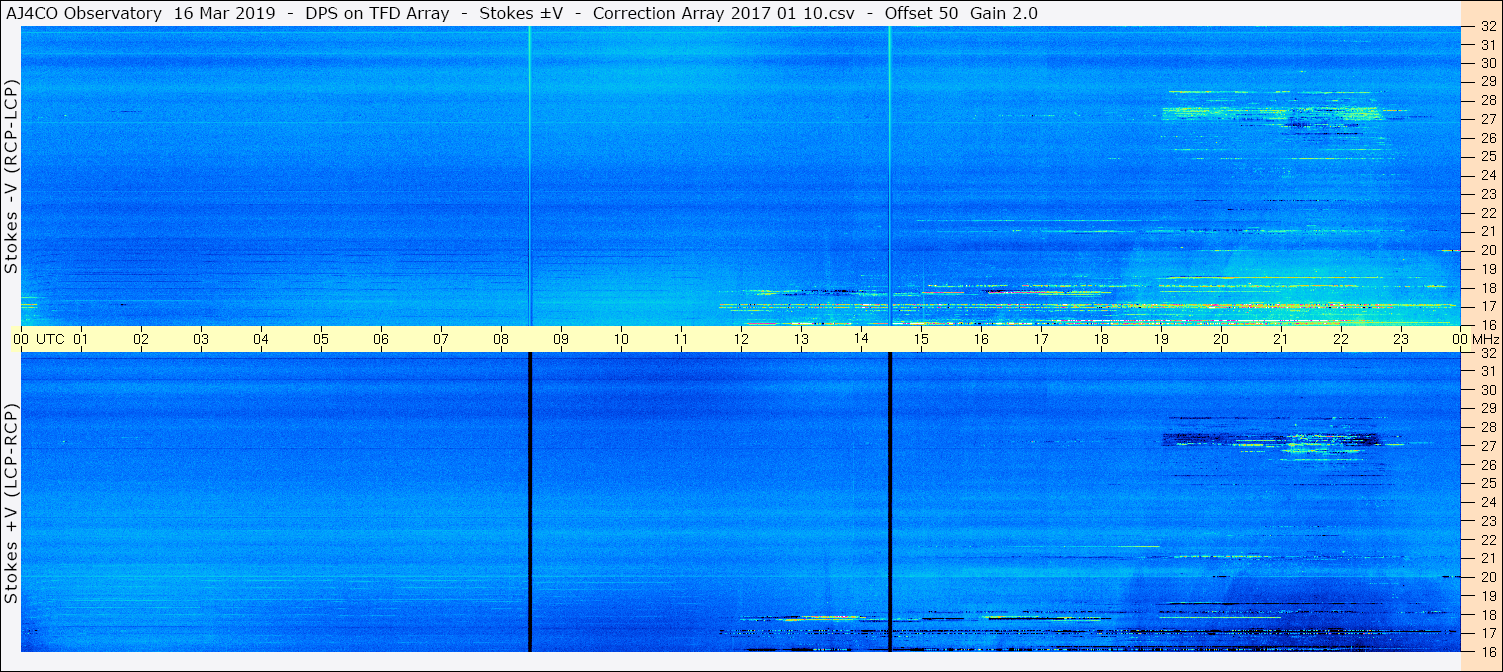This screenshot has width=1503, height=672.
Task: Select the 10 hour tick on time axis
Action: pyautogui.click(x=621, y=339)
